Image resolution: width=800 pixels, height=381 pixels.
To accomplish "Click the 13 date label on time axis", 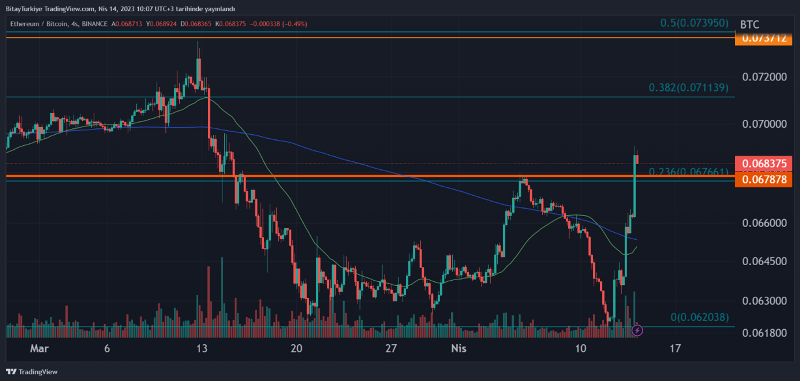I will pyautogui.click(x=202, y=349).
